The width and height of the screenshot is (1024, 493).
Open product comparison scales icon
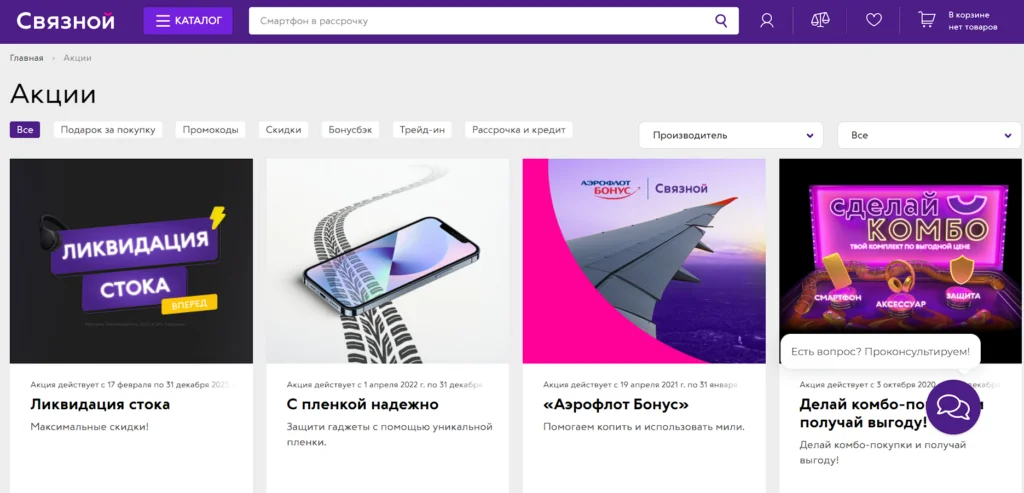(820, 21)
